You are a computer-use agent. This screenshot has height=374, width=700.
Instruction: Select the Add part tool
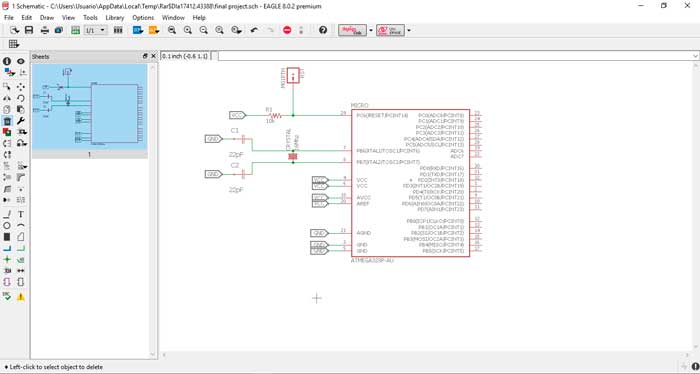click(7, 132)
